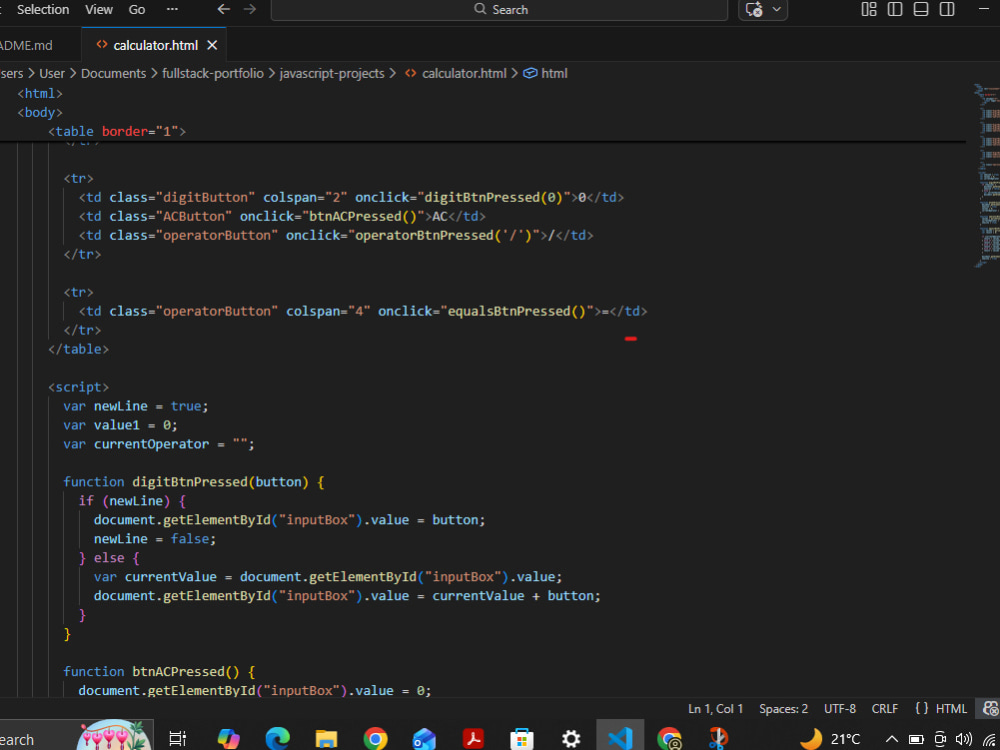Click the var currentOperator line

coord(159,444)
